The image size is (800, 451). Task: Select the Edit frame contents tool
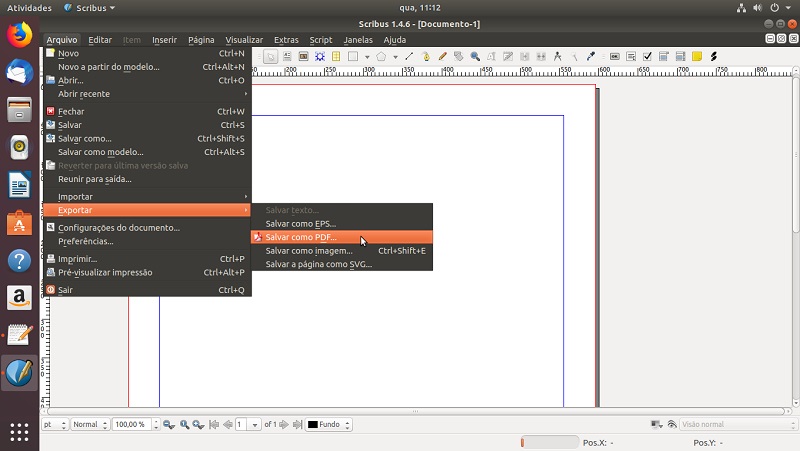click(x=491, y=57)
